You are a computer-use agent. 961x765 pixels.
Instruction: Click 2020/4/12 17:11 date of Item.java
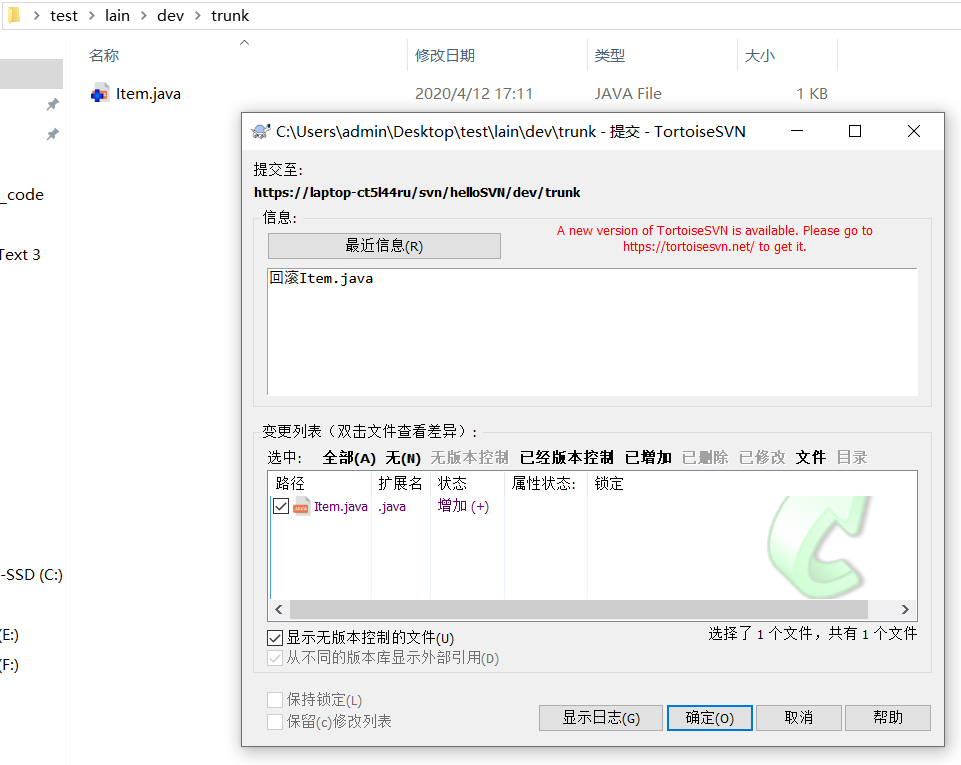tap(474, 94)
